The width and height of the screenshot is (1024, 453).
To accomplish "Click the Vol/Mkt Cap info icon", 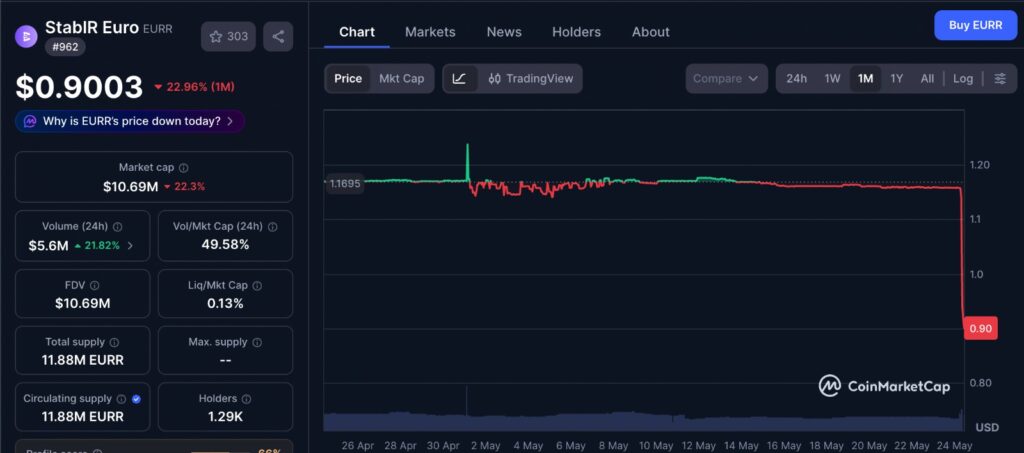I will tap(272, 226).
